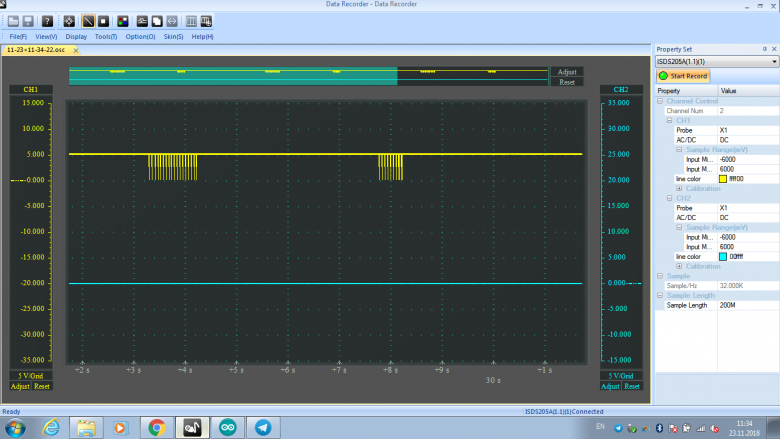Expand the CH1 Calibration group
This screenshot has height=439, width=780.
click(x=679, y=188)
